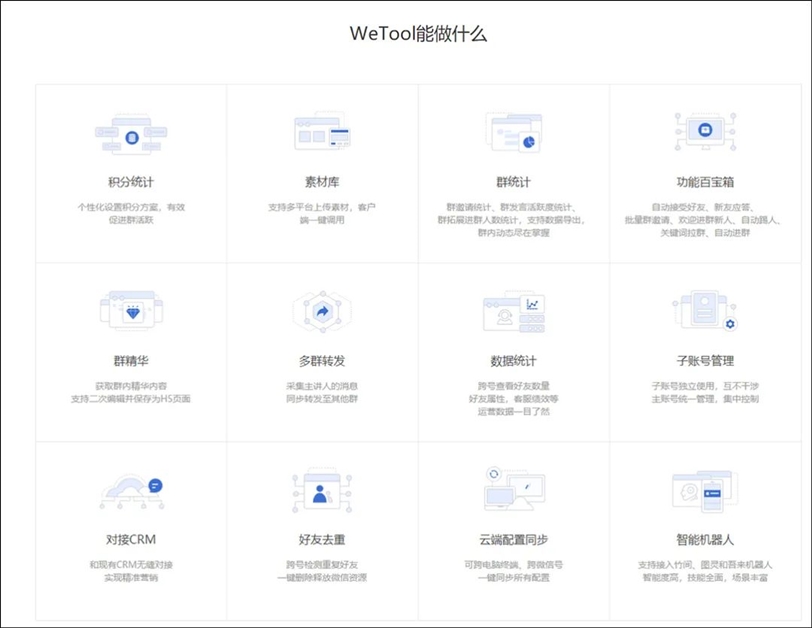
Task: Click the 积分统计 points statistics icon
Action: [x=131, y=135]
